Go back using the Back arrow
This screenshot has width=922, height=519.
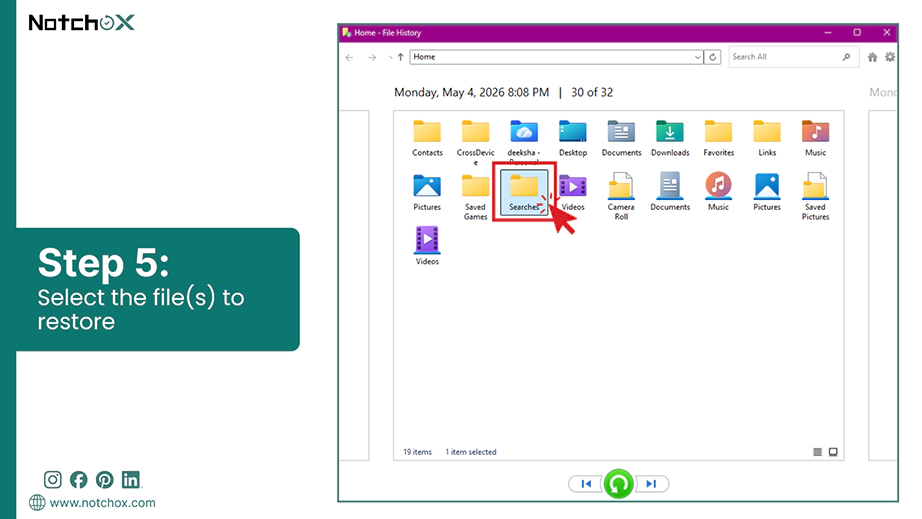pyautogui.click(x=350, y=57)
